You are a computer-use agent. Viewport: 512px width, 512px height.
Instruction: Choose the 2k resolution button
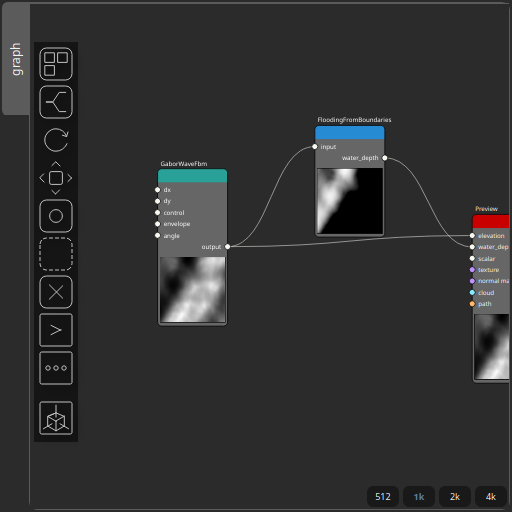coord(455,497)
